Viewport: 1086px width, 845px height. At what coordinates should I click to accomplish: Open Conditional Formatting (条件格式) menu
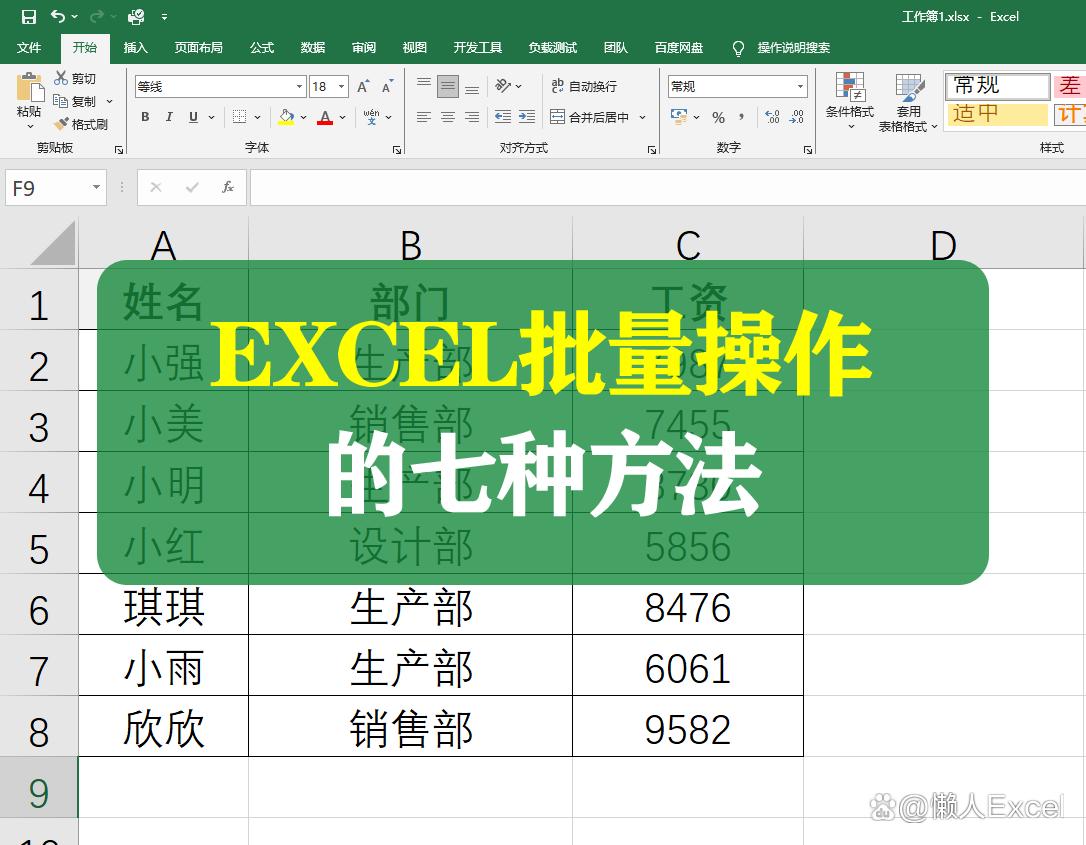pos(850,101)
